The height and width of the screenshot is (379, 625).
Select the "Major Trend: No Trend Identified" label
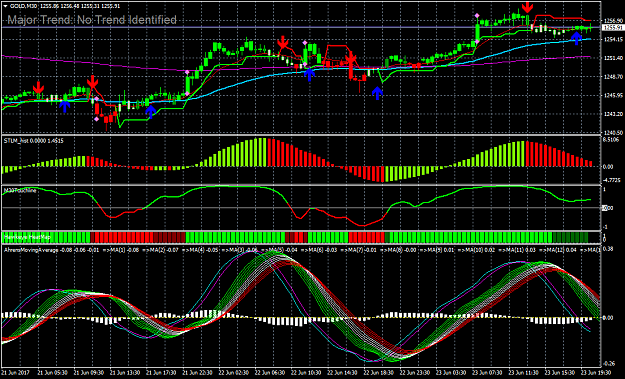coord(92,20)
